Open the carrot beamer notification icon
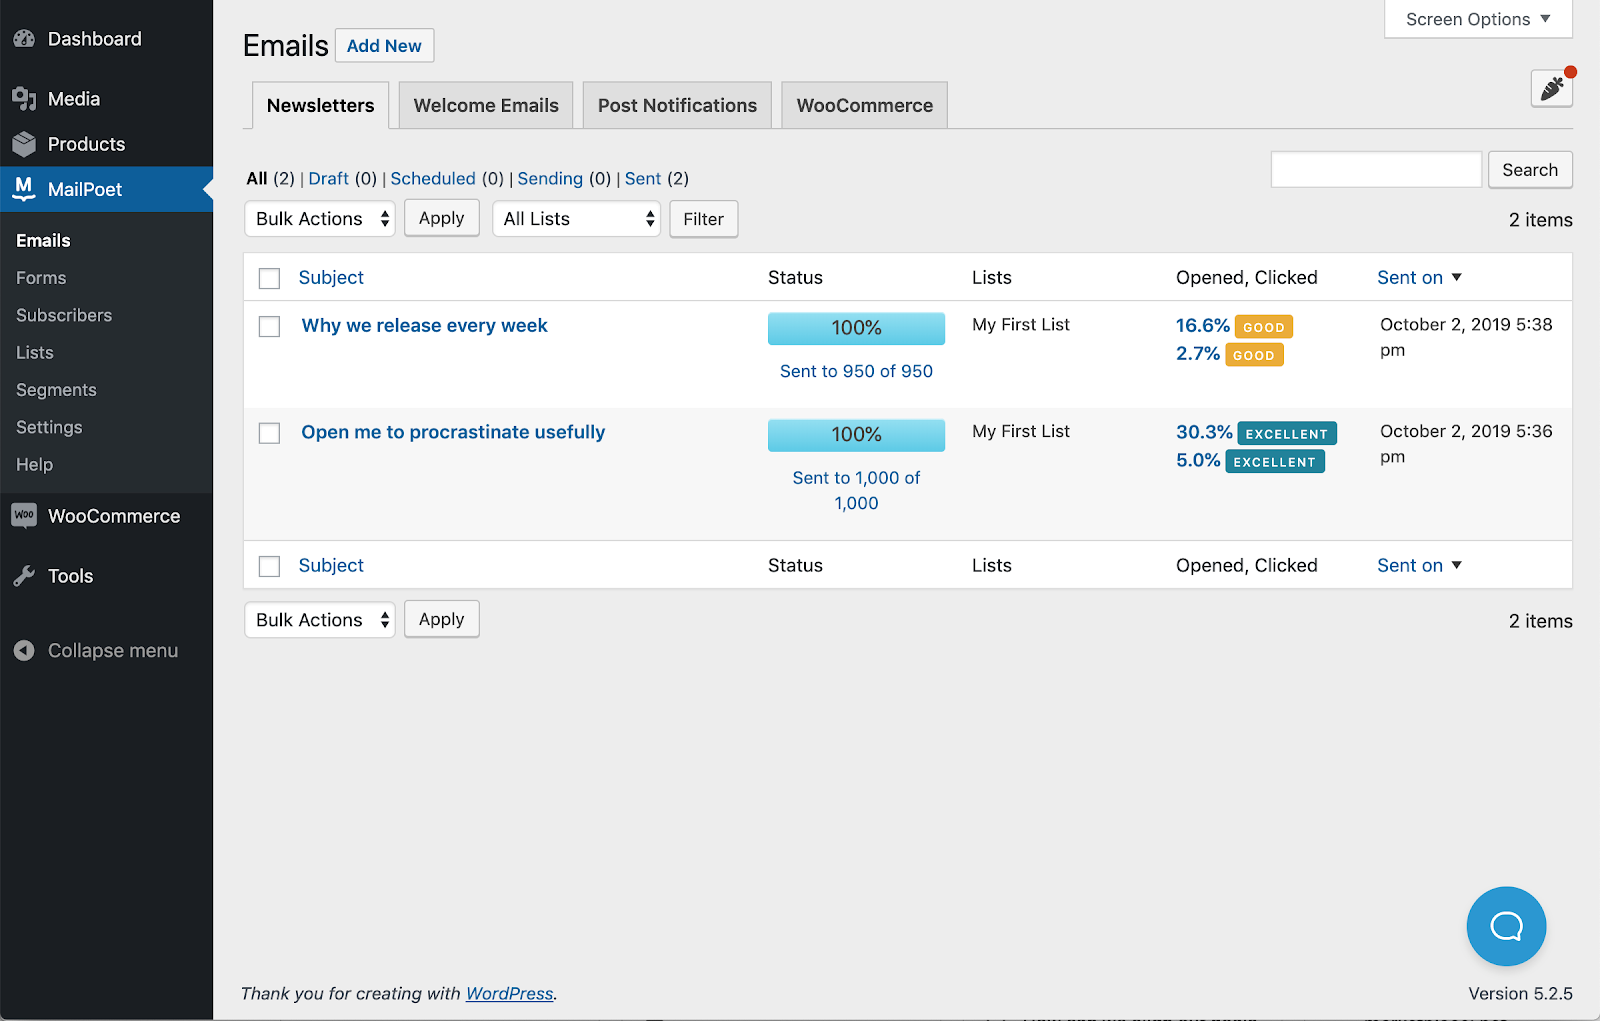 click(1552, 88)
